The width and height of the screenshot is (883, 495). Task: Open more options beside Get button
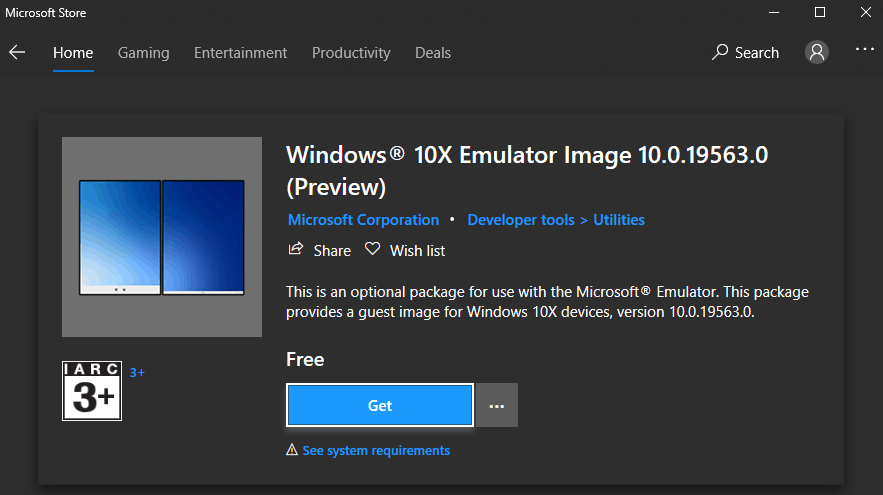tap(497, 405)
